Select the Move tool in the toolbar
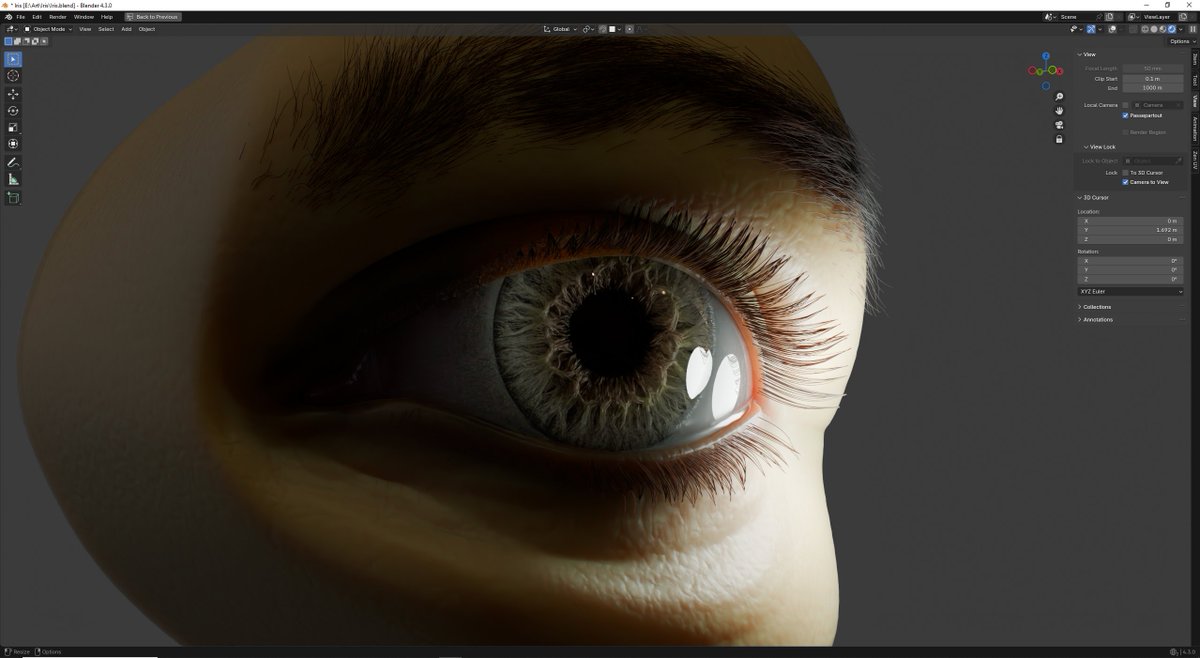This screenshot has width=1200, height=658. click(13, 93)
